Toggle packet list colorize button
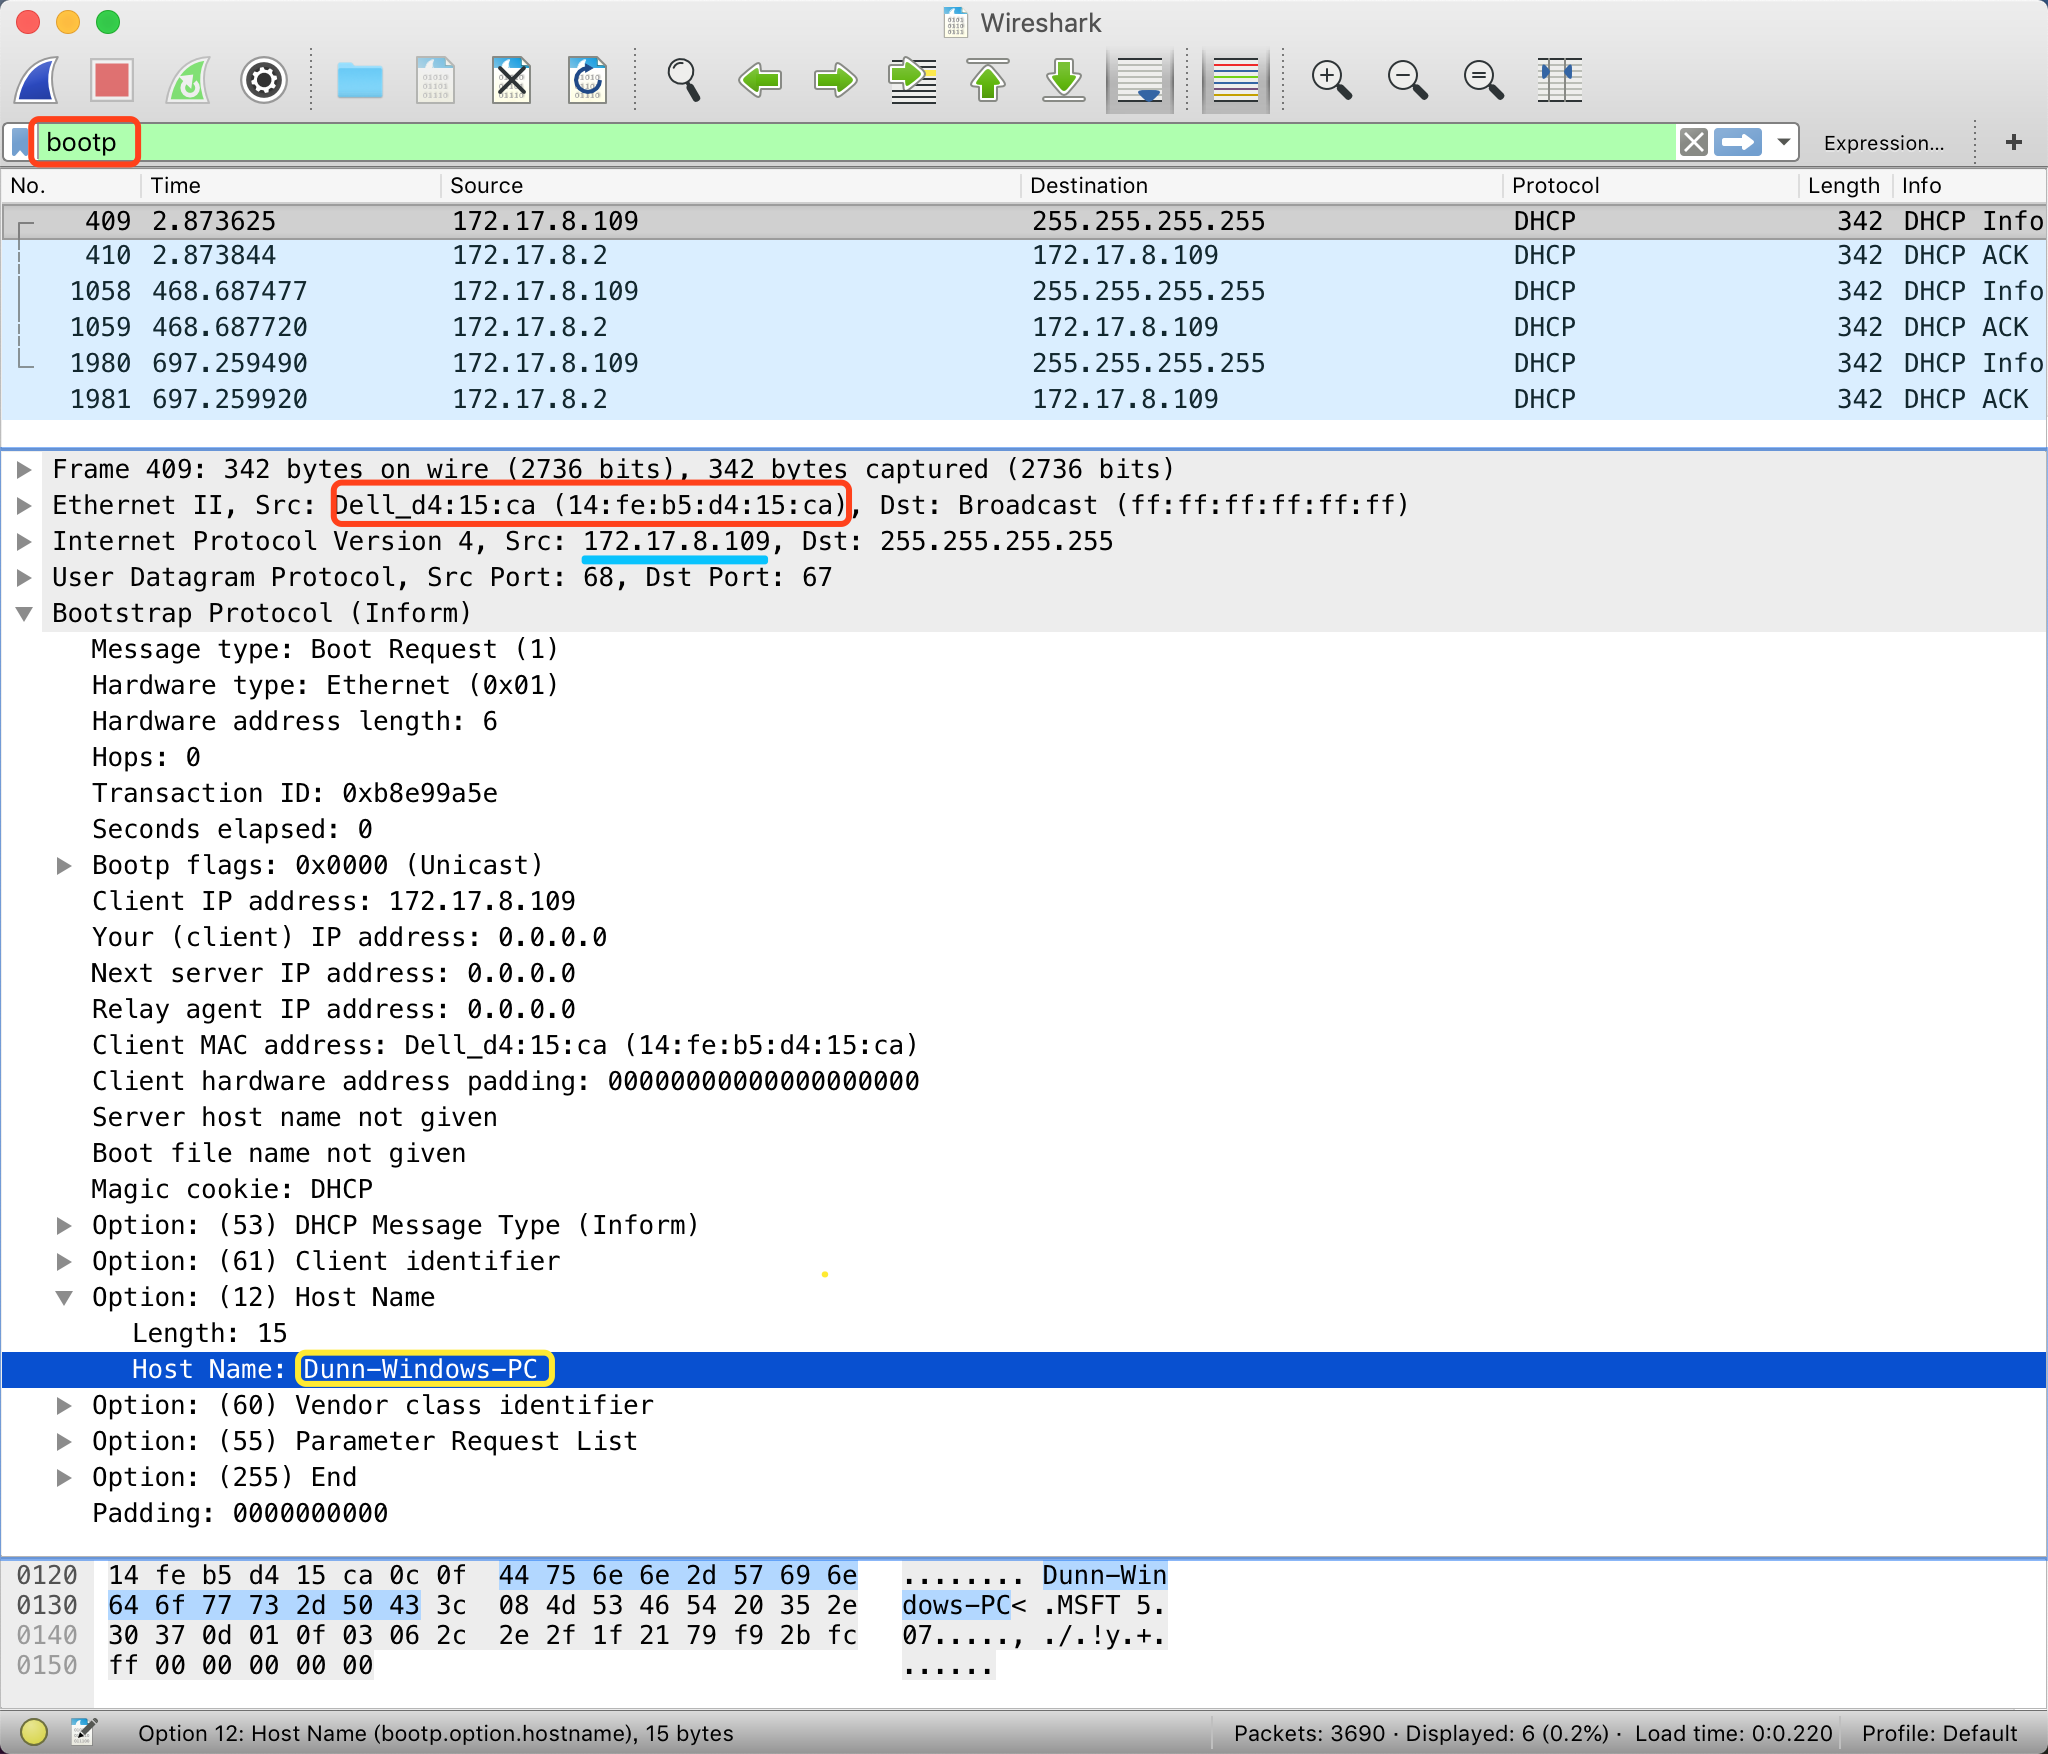 click(1235, 80)
